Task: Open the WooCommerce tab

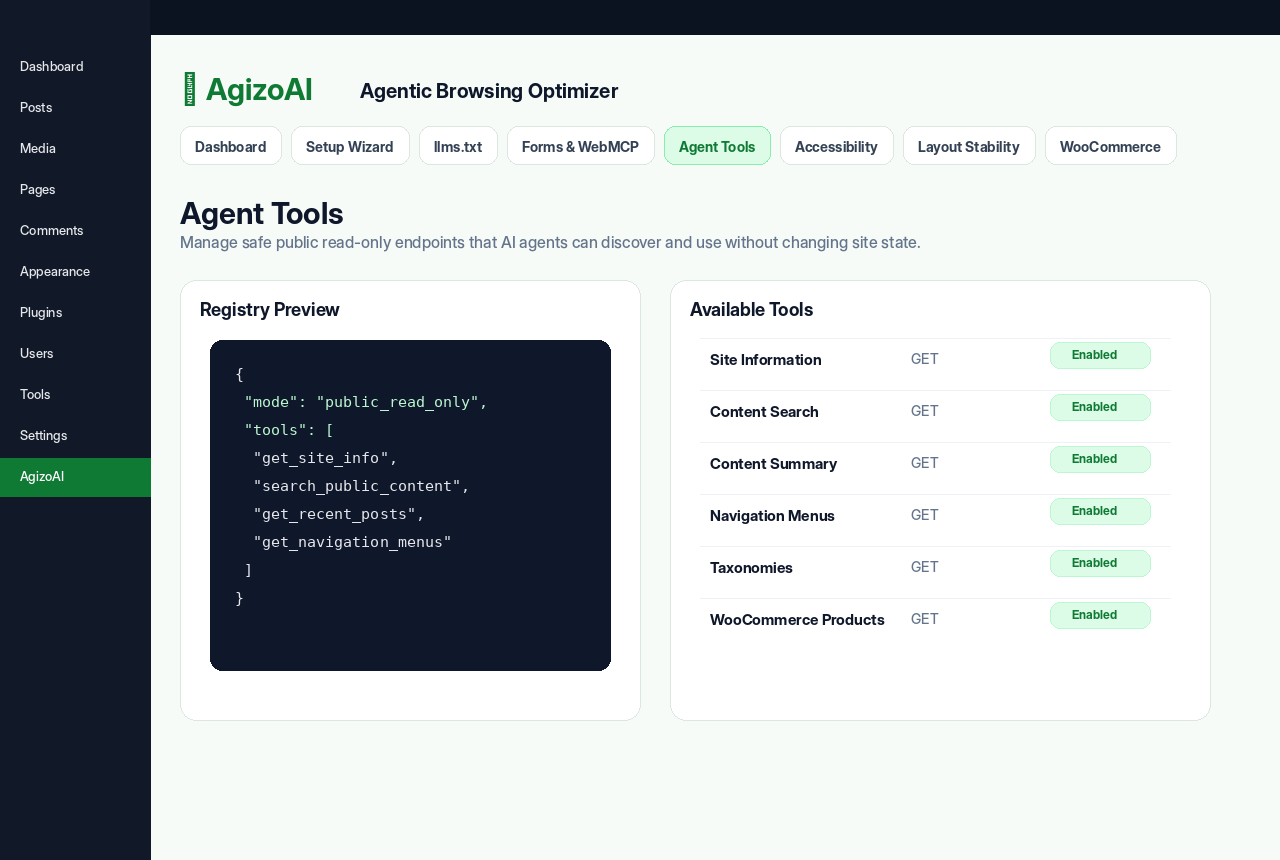Action: point(1110,146)
